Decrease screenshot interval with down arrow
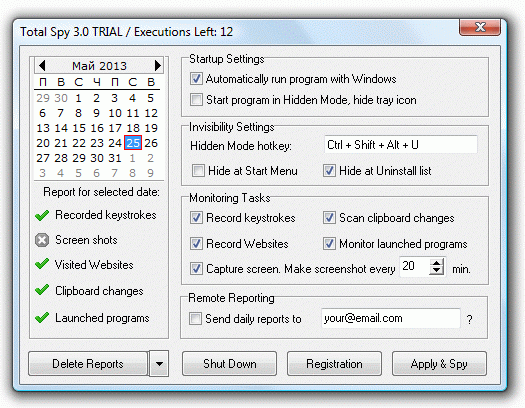Screen dimensions: 525x408 [x=437, y=271]
